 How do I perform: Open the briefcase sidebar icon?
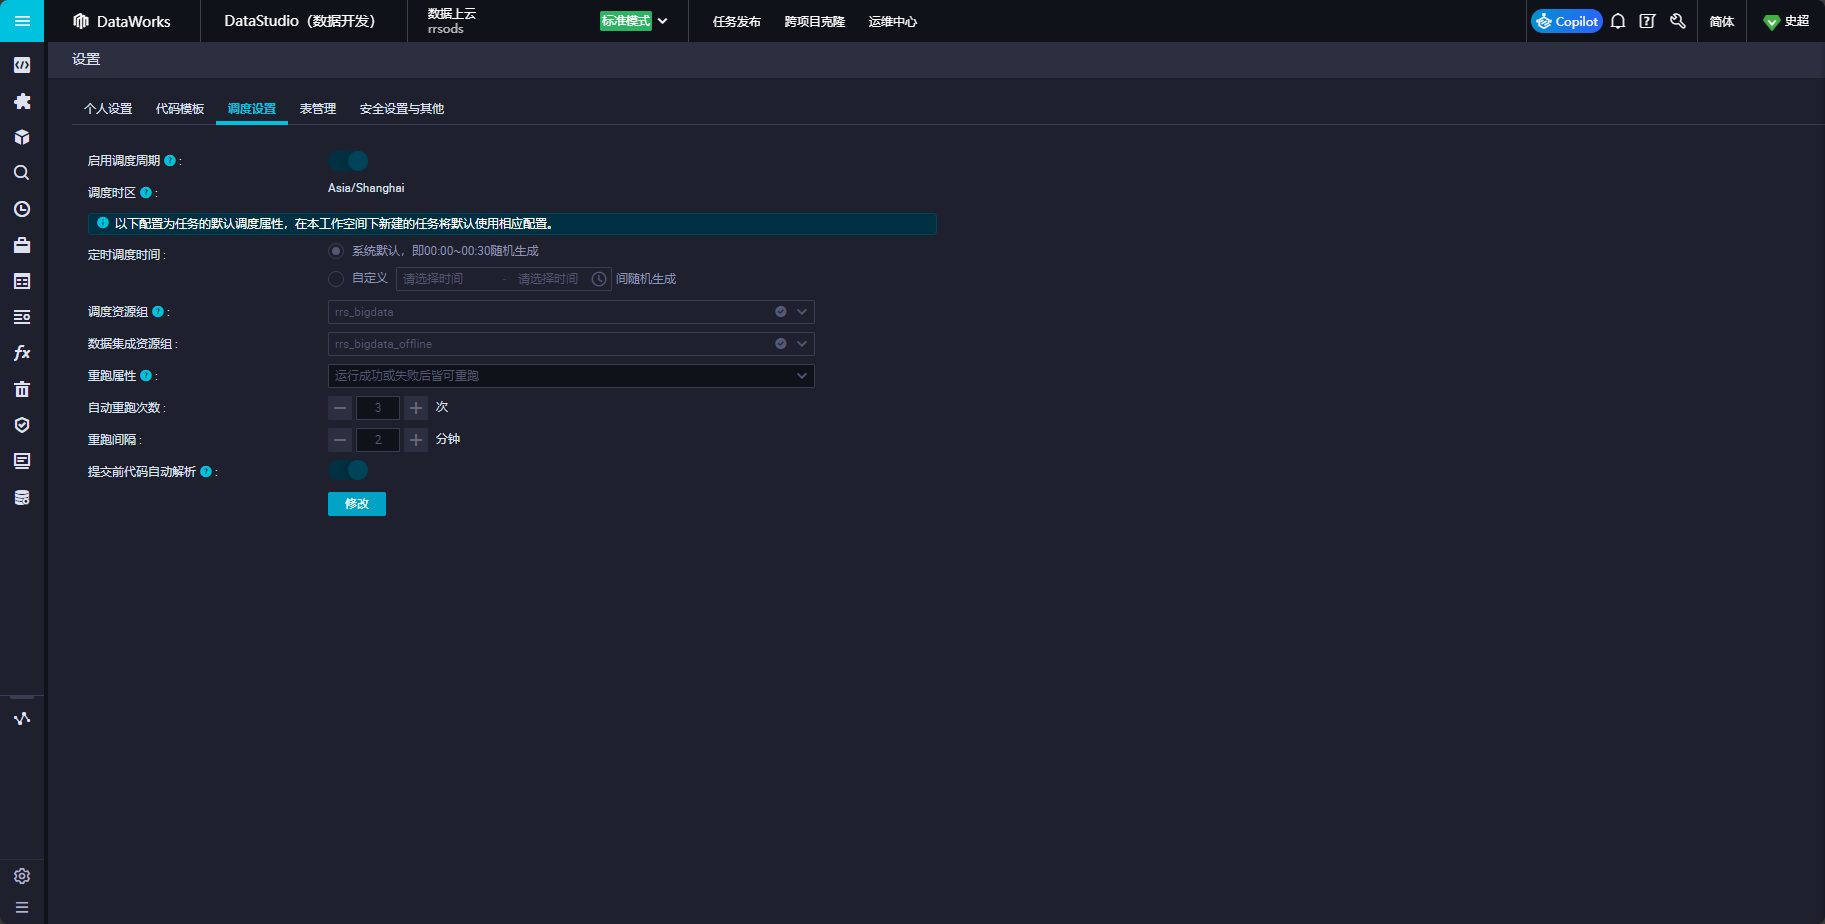(22, 245)
